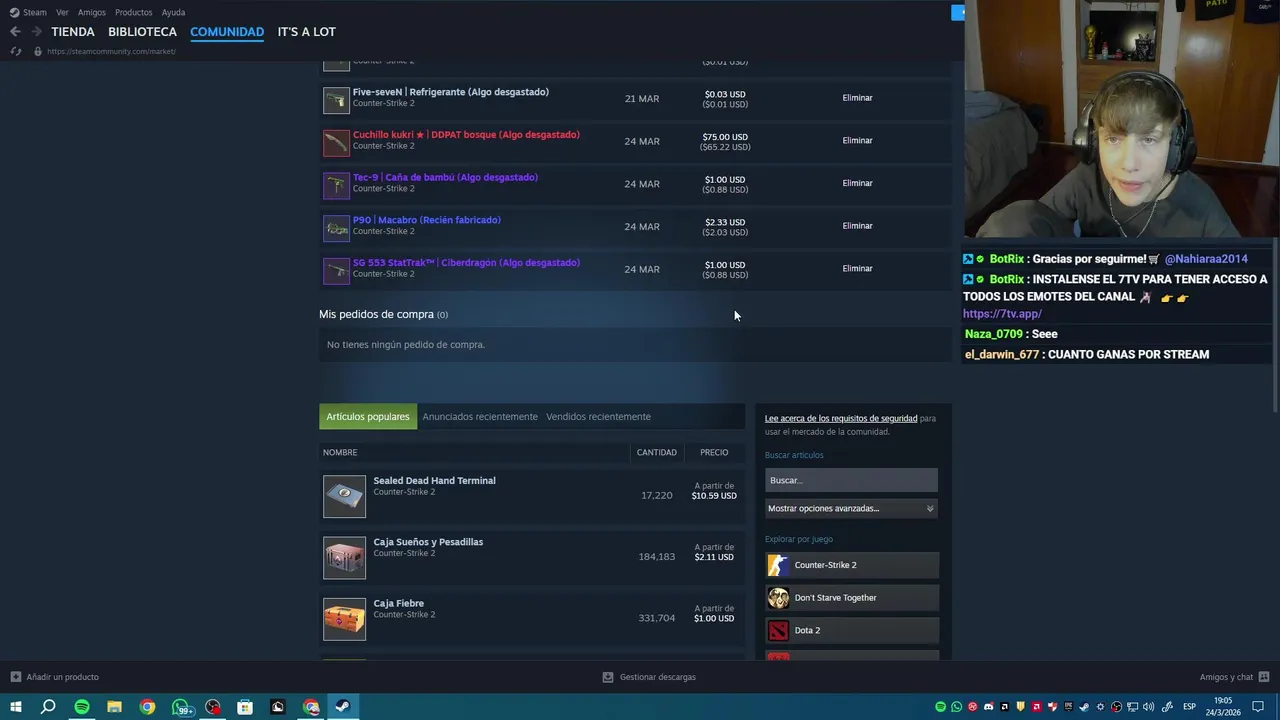The width and height of the screenshot is (1280, 720).
Task: Click Eliminar for Five-seveN Refrigerante
Action: 857,98
